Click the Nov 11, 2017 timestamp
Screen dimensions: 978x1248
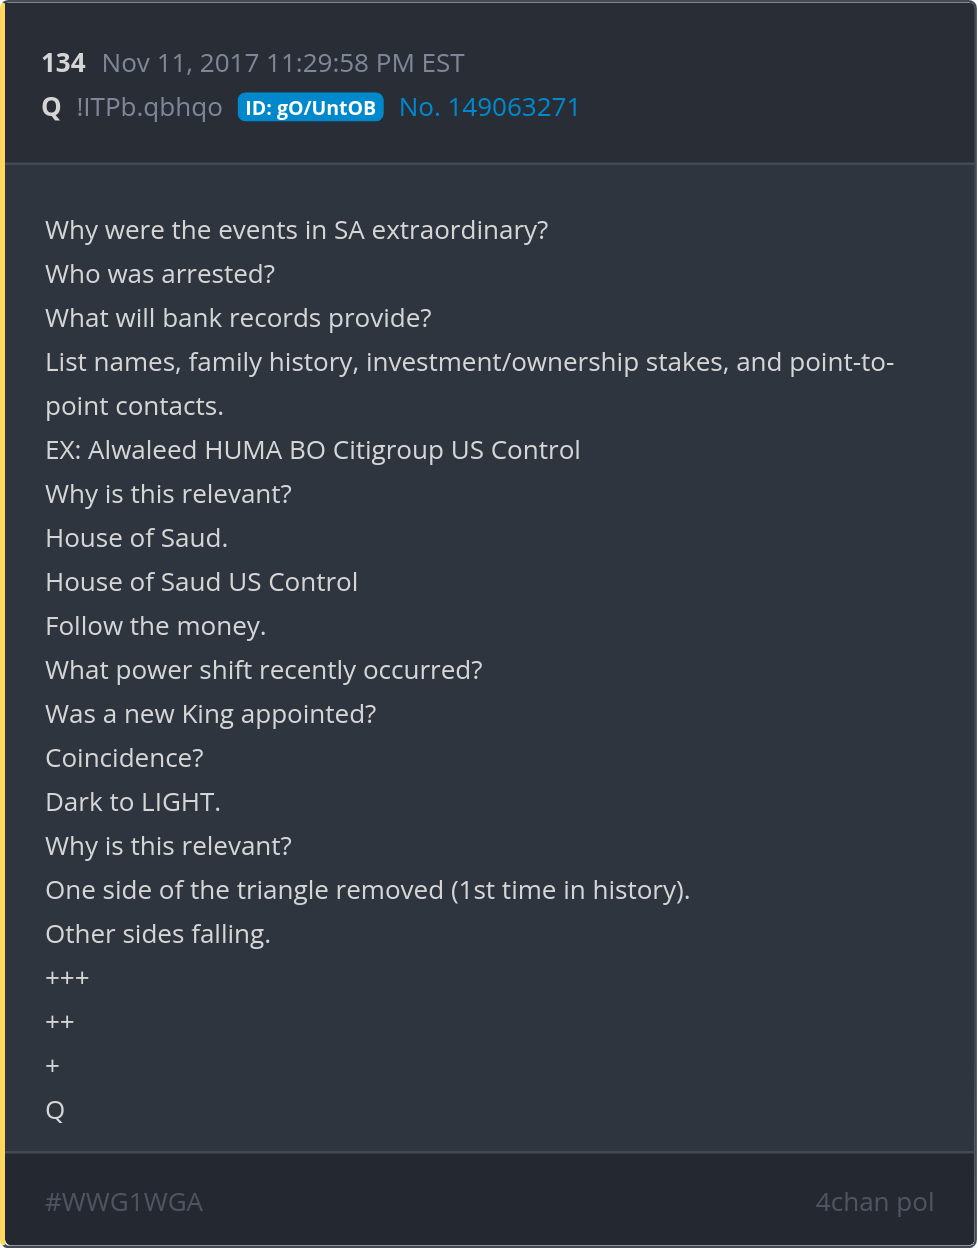tap(283, 63)
